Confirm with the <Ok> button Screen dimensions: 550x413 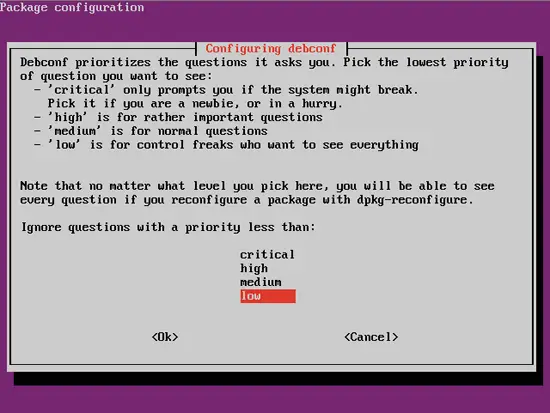click(x=165, y=337)
